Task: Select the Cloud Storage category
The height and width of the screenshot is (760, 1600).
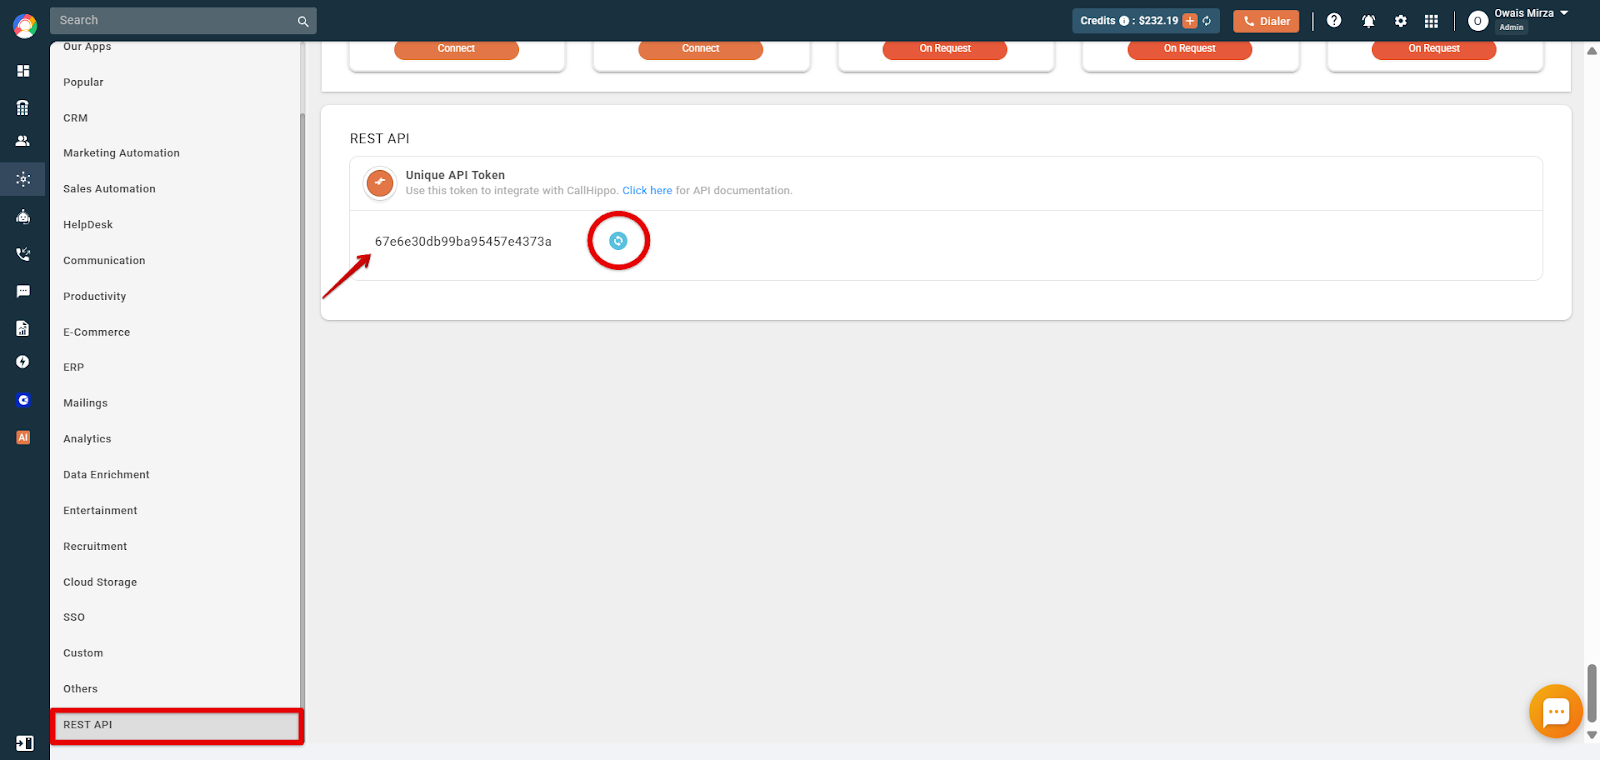Action: pos(100,582)
